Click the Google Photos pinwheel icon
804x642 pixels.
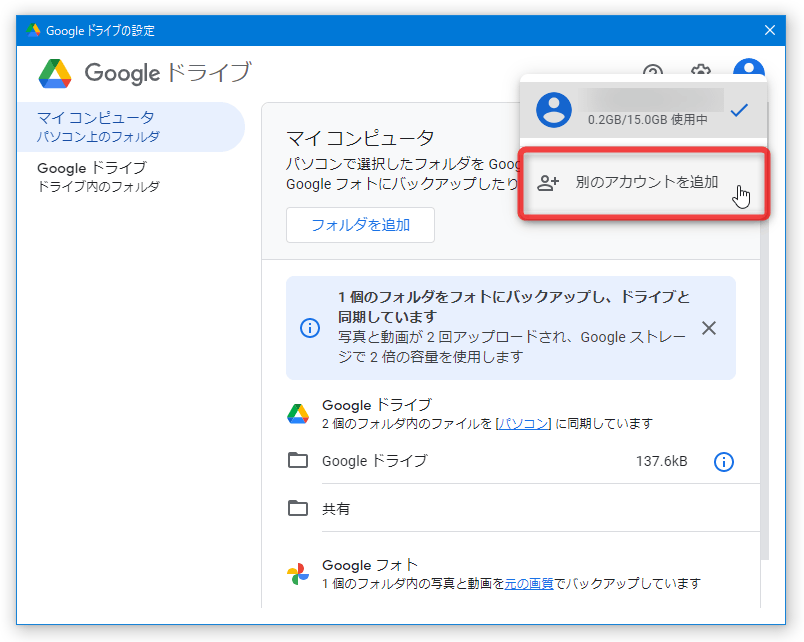(x=298, y=574)
